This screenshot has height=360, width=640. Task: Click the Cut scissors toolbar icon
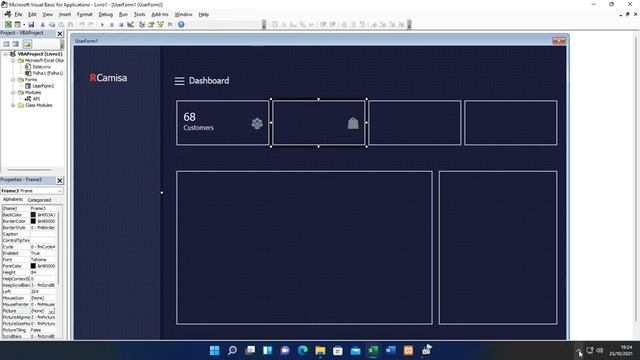pyautogui.click(x=42, y=24)
